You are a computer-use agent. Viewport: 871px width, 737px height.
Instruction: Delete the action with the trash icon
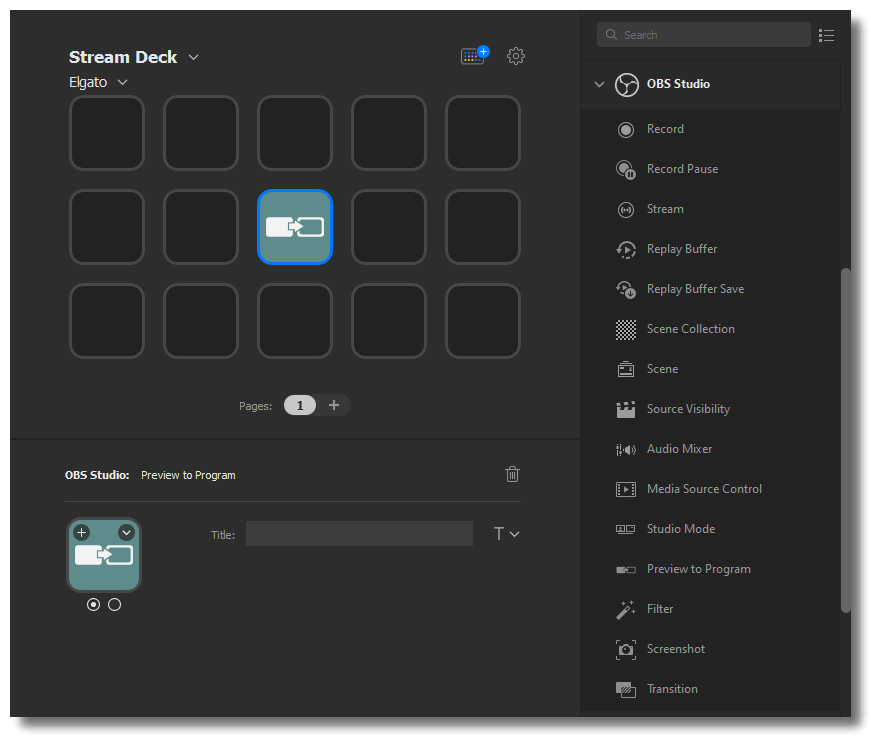tap(513, 474)
